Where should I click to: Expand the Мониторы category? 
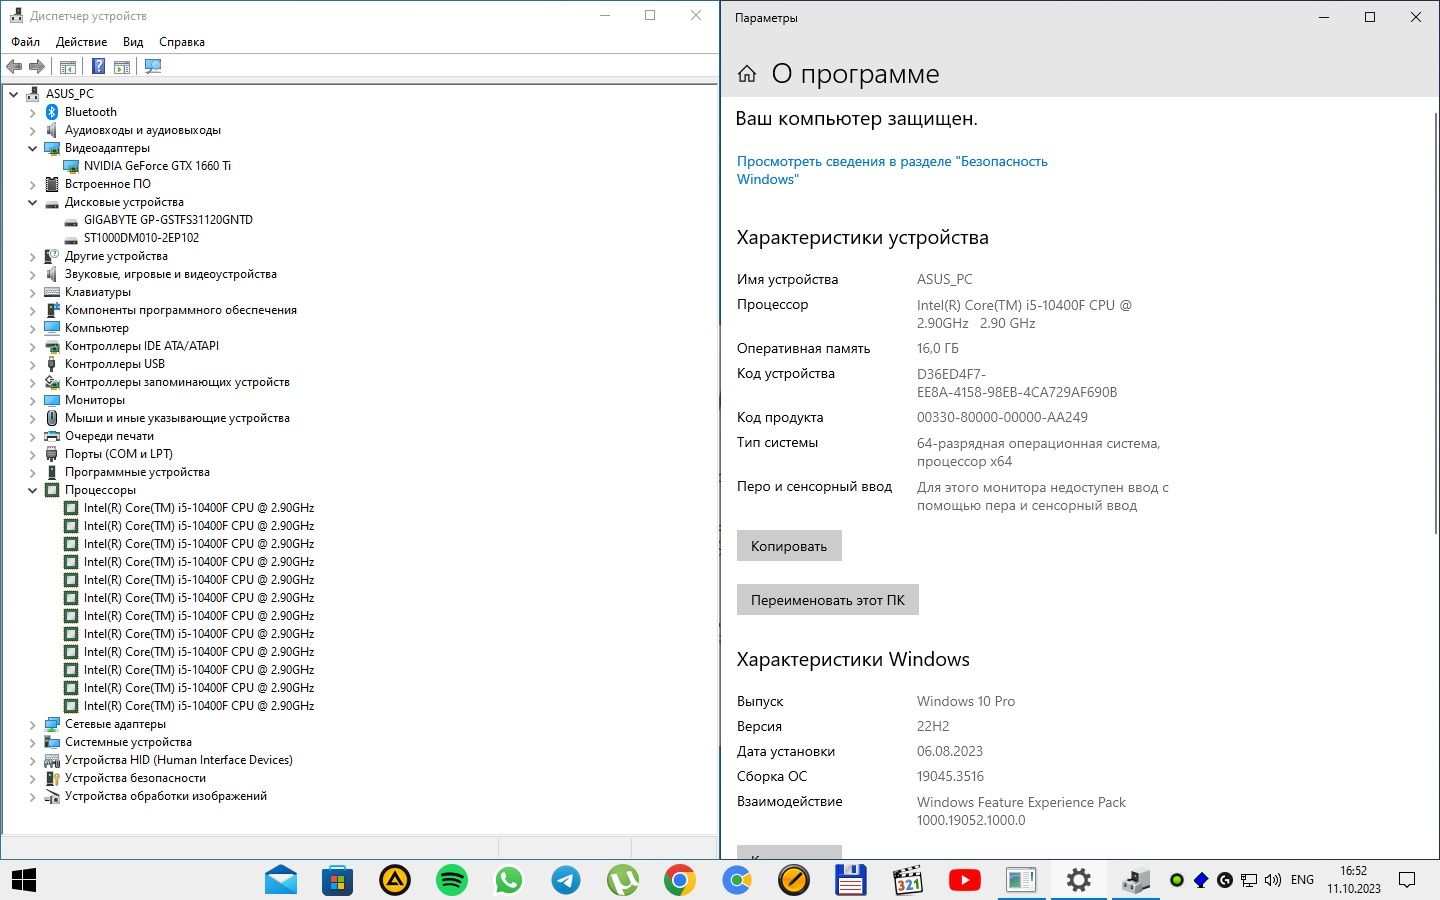[x=32, y=400]
